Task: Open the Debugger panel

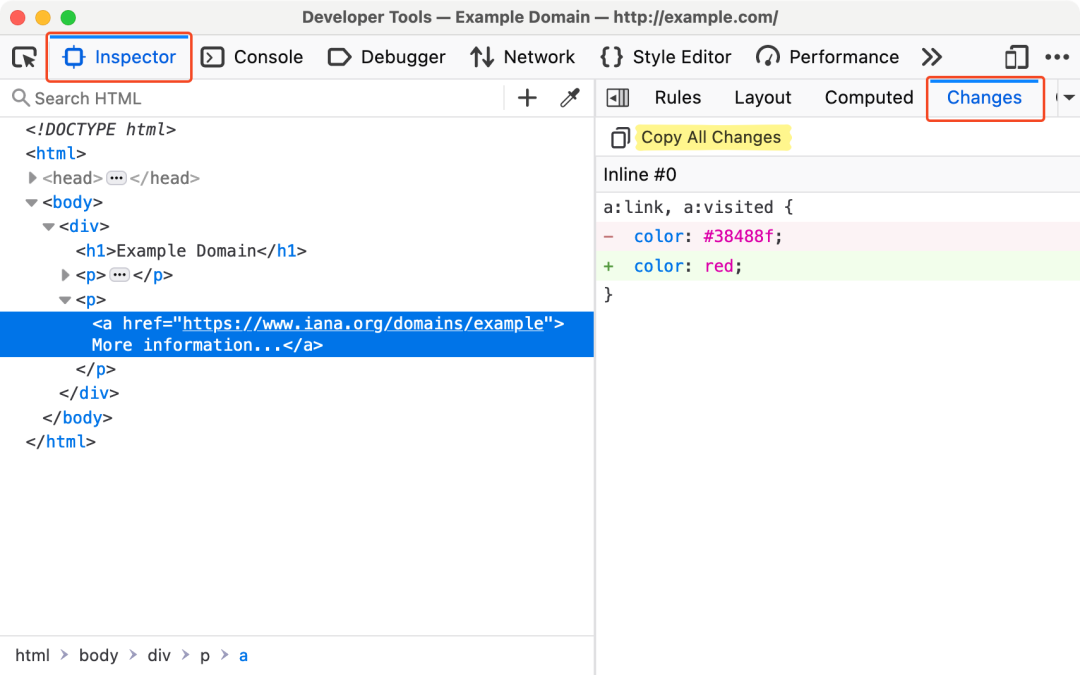Action: pyautogui.click(x=386, y=57)
